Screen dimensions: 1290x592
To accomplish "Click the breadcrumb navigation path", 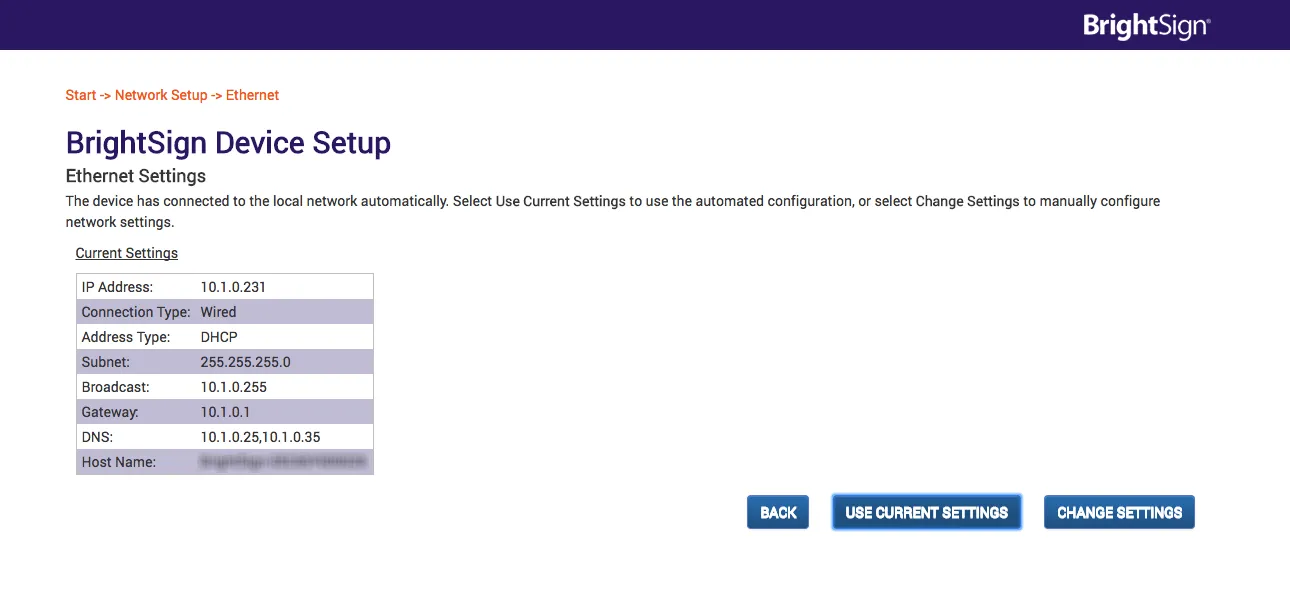I will click(x=172, y=95).
